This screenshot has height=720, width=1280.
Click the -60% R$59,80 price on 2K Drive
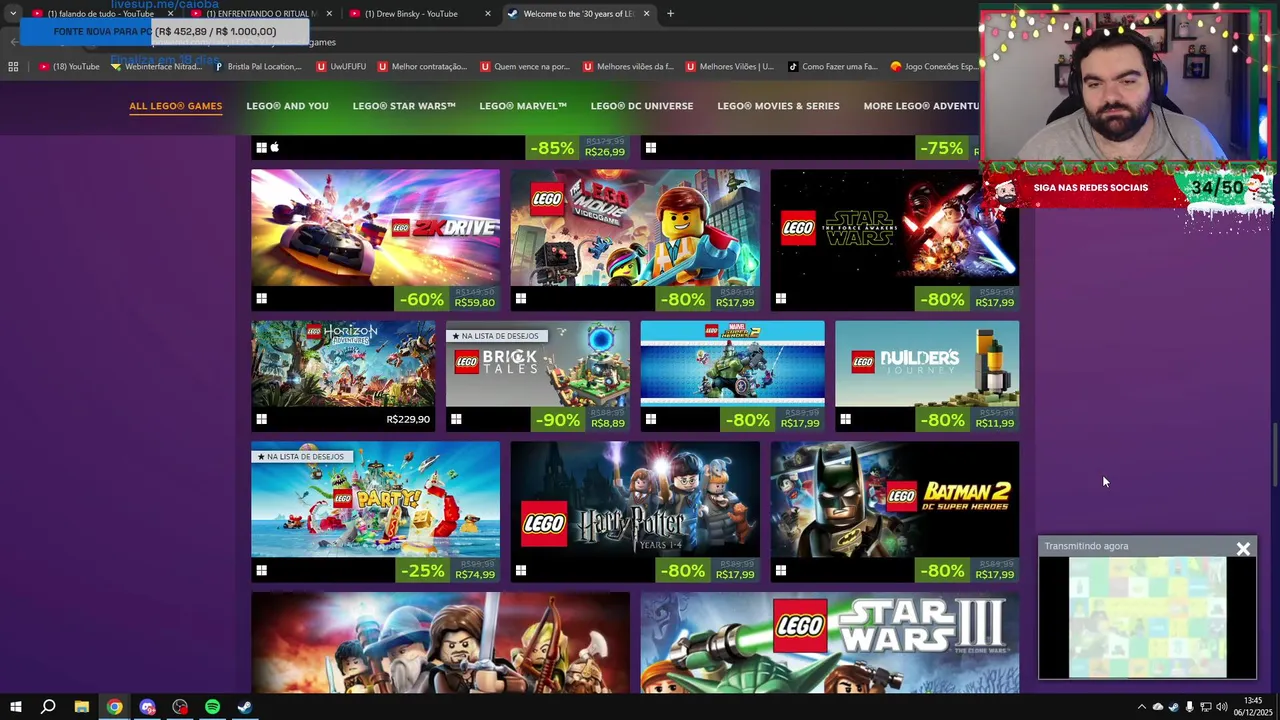pos(448,299)
